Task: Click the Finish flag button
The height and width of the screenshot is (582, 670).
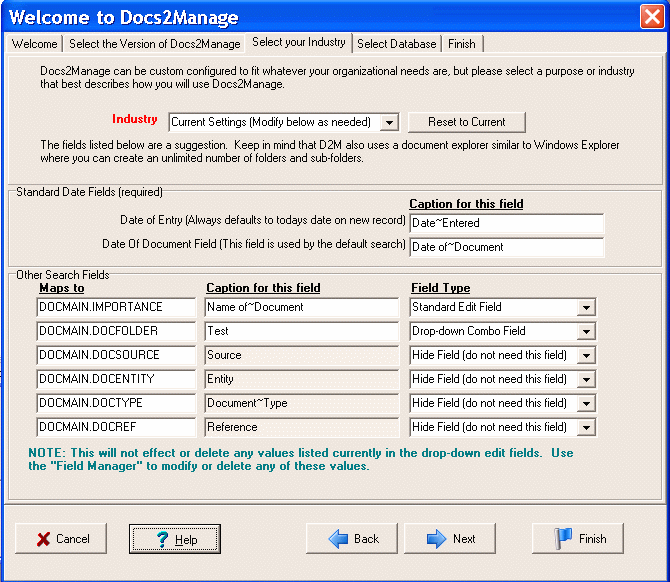Action: [x=577, y=539]
